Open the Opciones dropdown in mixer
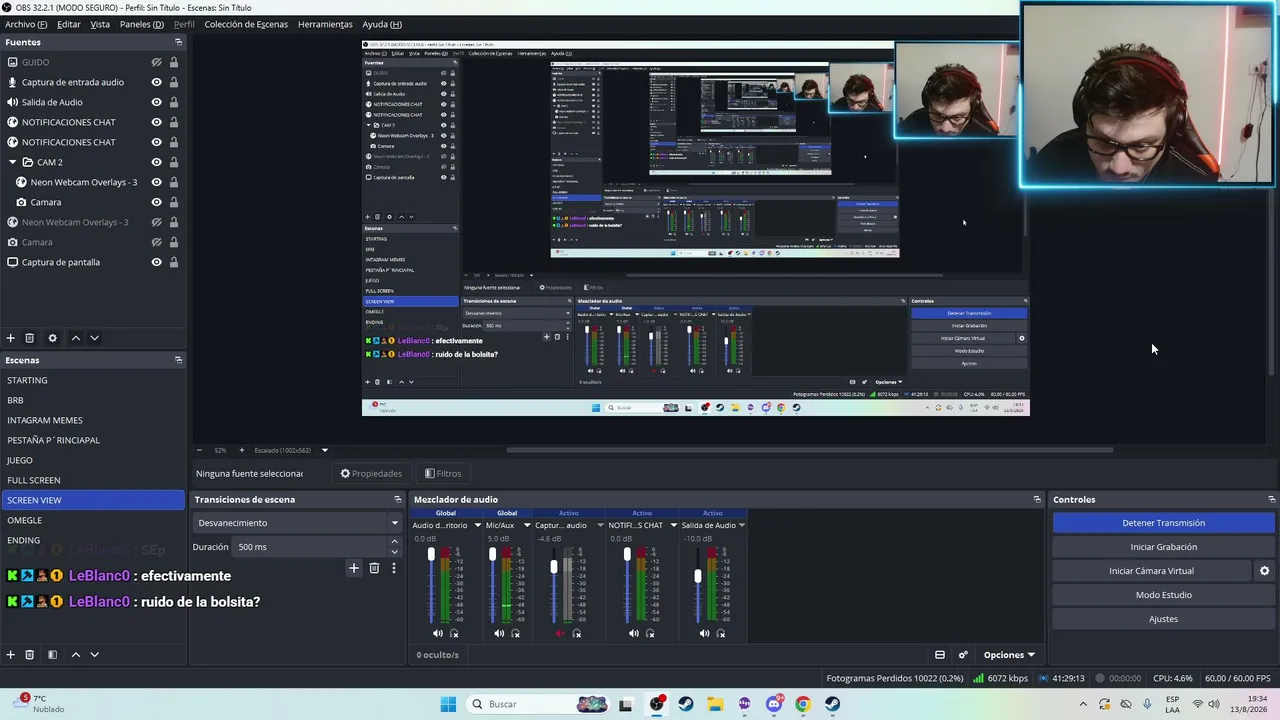This screenshot has width=1280, height=720. tap(1008, 655)
